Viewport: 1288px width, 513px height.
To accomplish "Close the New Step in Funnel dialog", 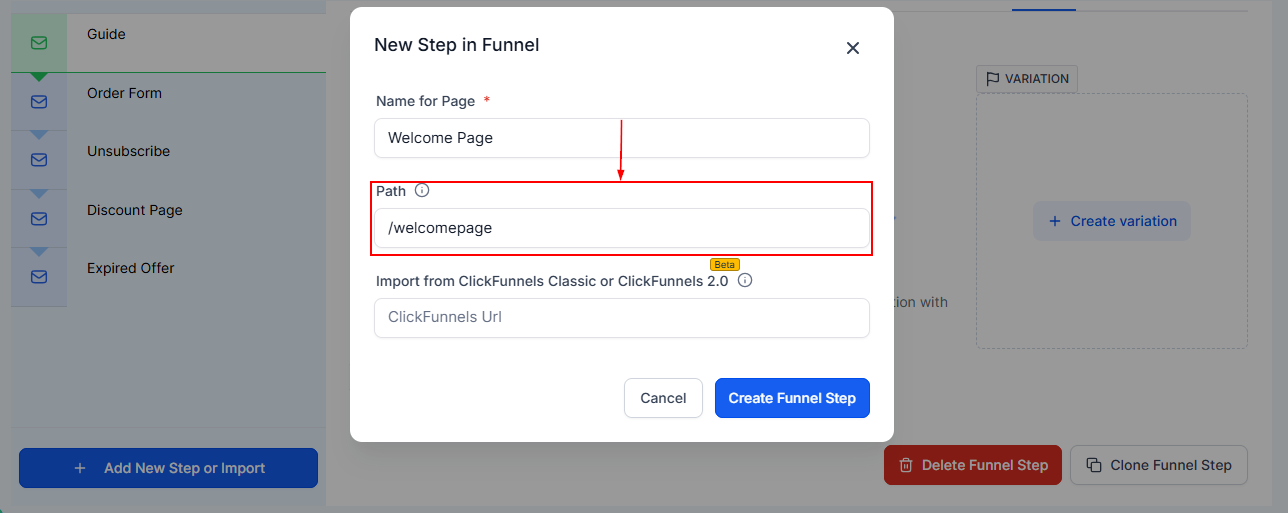I will (853, 48).
